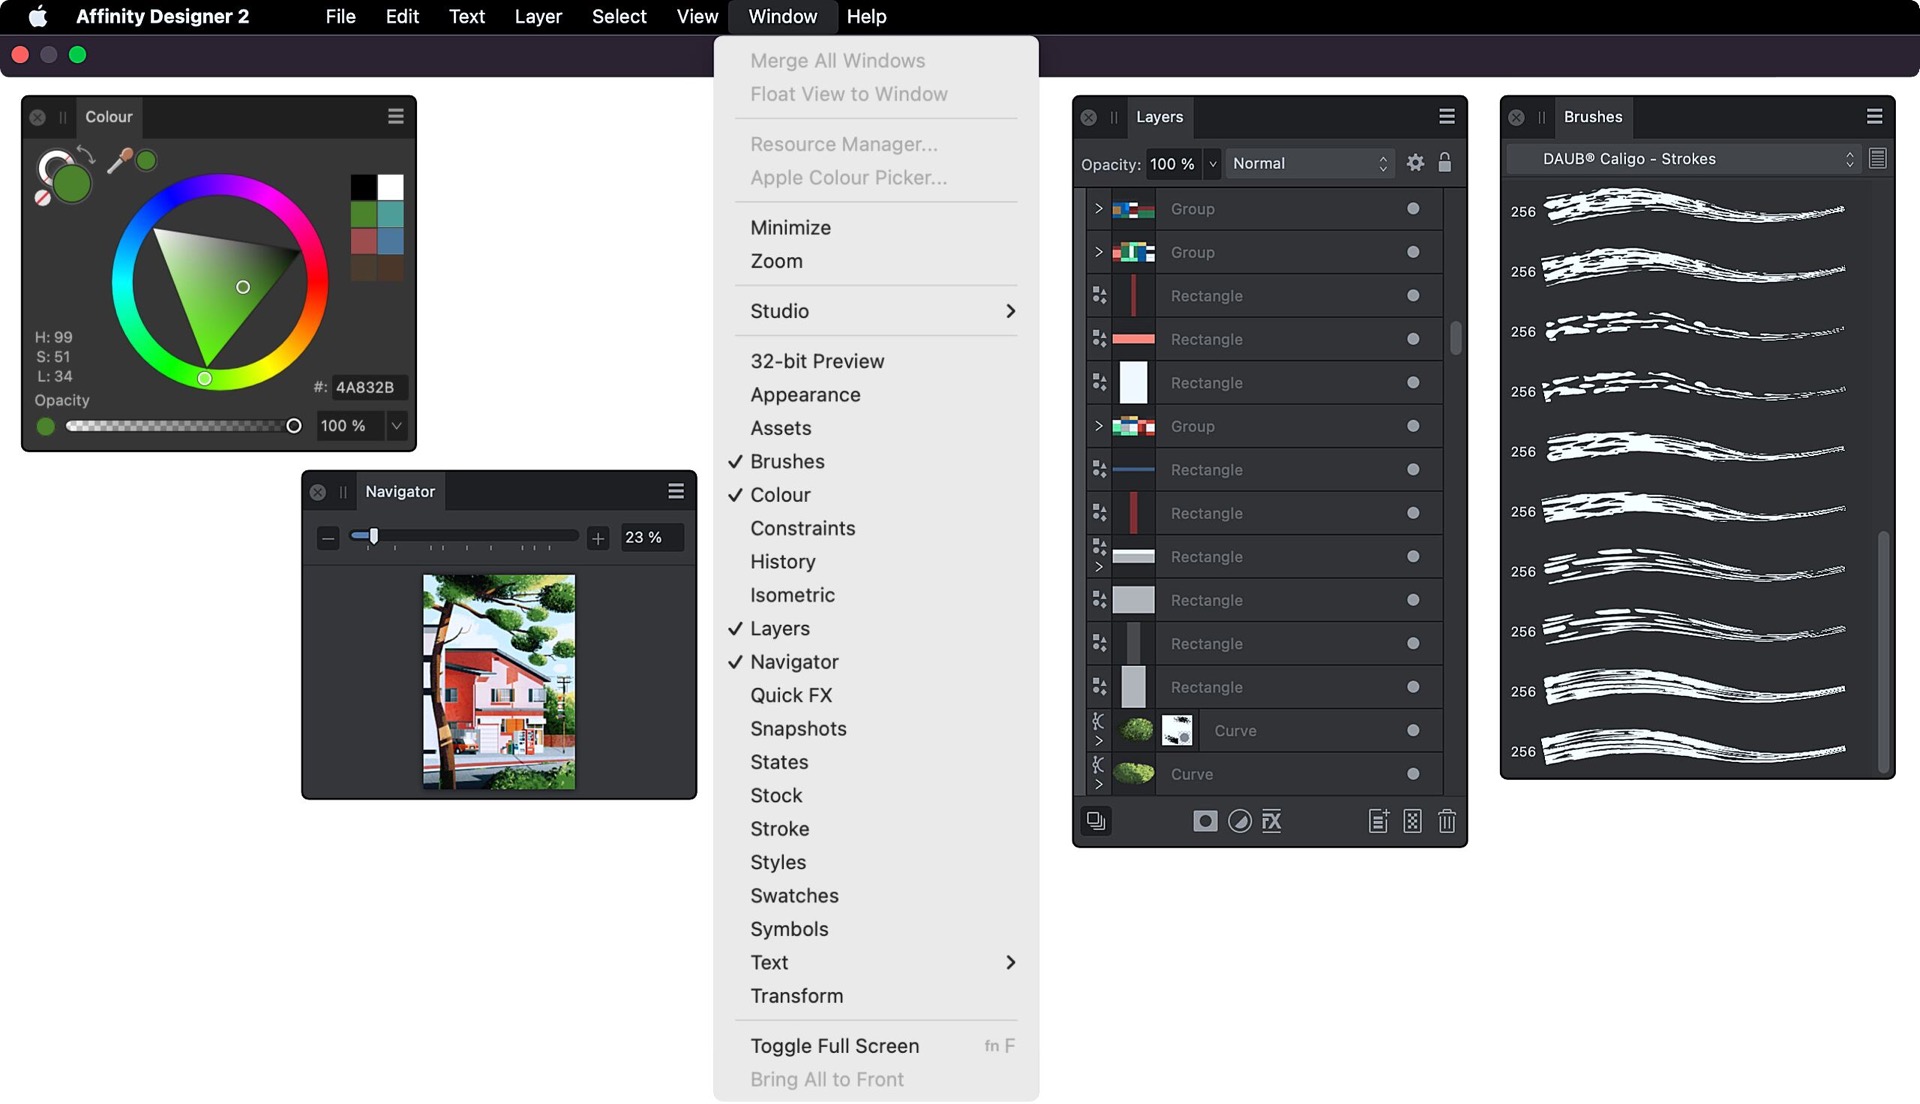Click the Layers panel lock icon
This screenshot has height=1104, width=1920.
(1444, 163)
